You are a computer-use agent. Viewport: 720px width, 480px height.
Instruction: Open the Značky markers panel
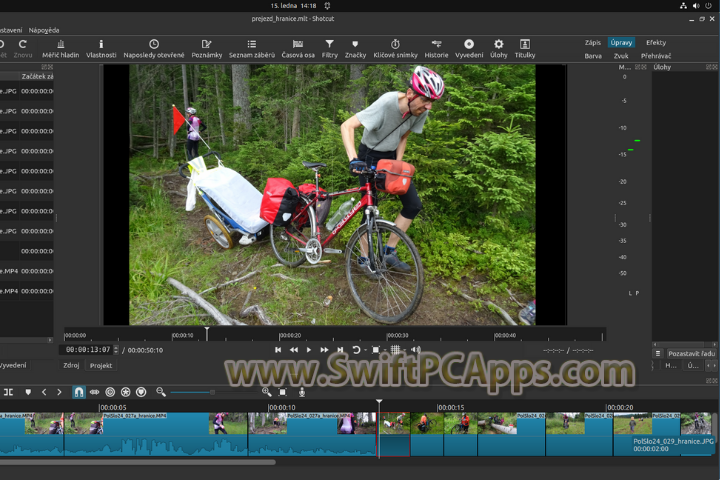[x=355, y=49]
